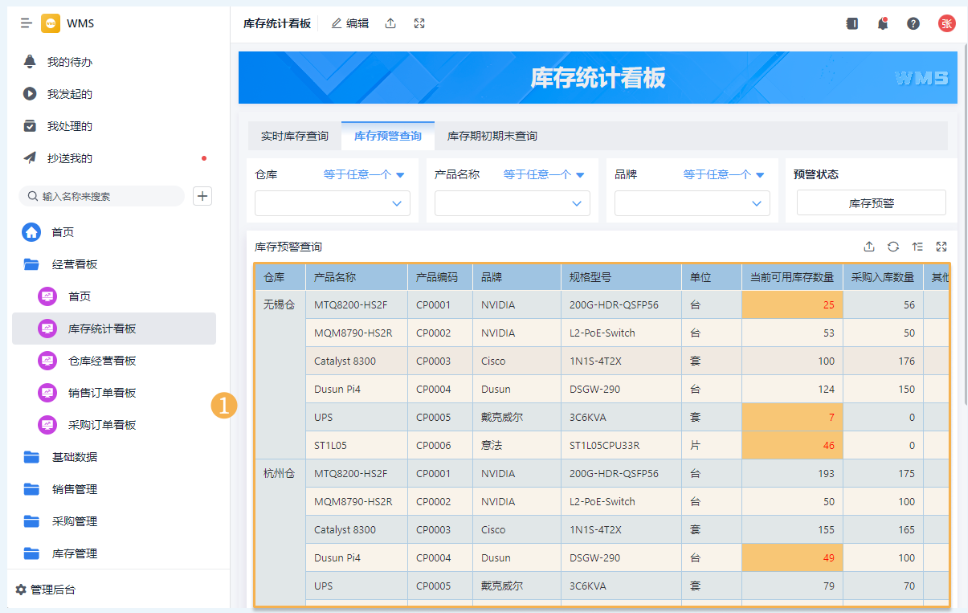Open 产品名称 filter condition 等于任意一个 dropdown
This screenshot has width=968, height=613.
pos(543,175)
